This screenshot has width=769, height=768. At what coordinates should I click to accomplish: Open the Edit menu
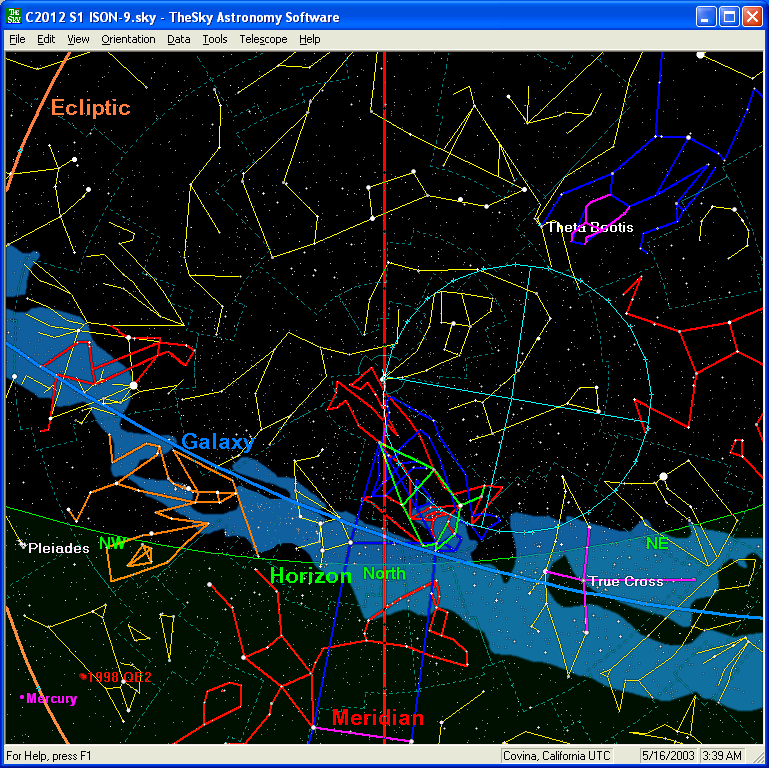click(x=46, y=39)
